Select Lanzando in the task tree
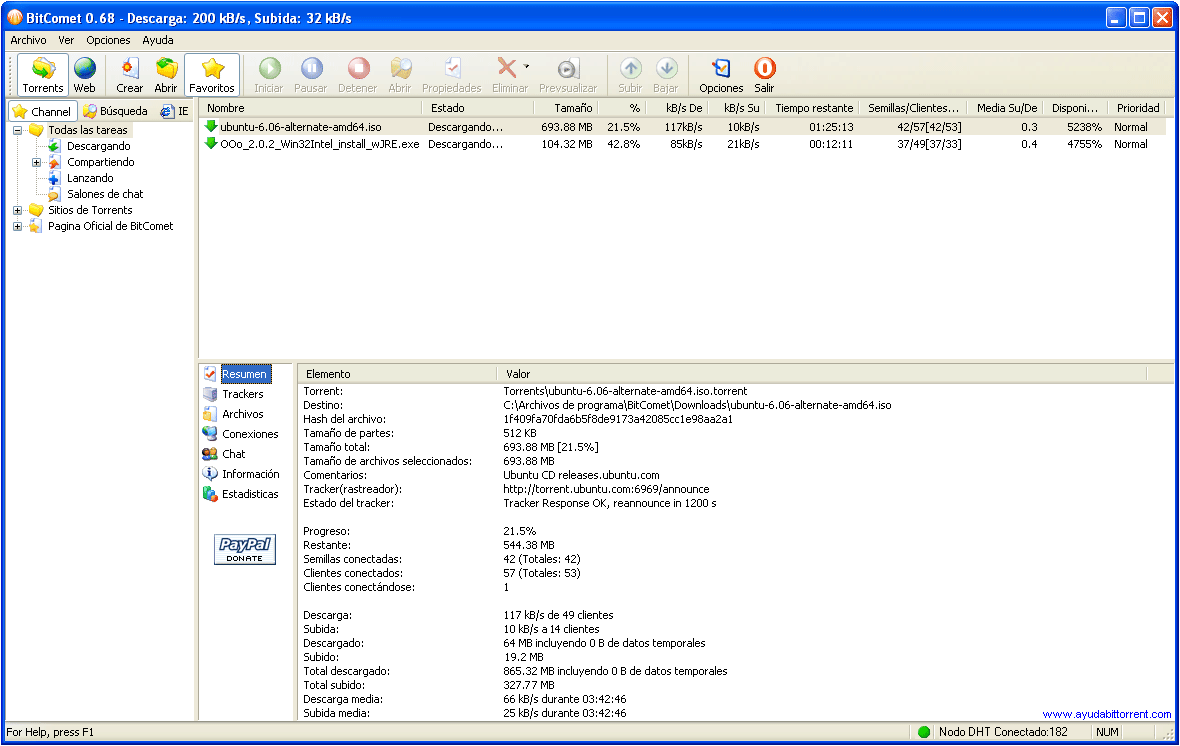Image resolution: width=1180 pixels, height=746 pixels. click(90, 178)
